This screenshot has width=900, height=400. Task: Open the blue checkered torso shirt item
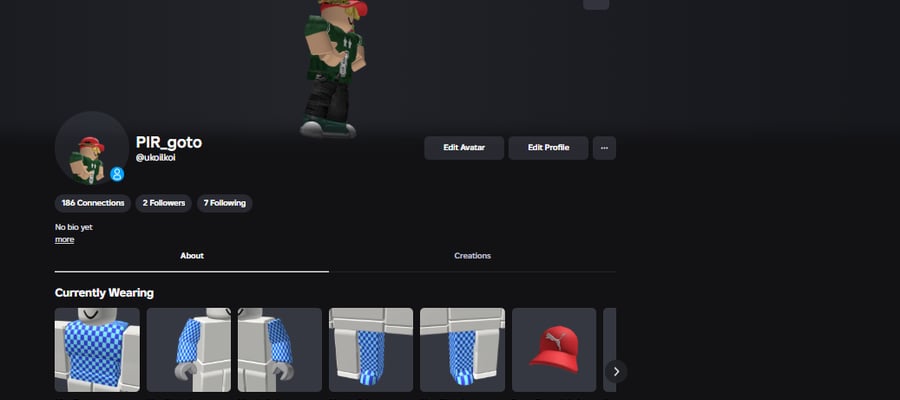(97, 349)
